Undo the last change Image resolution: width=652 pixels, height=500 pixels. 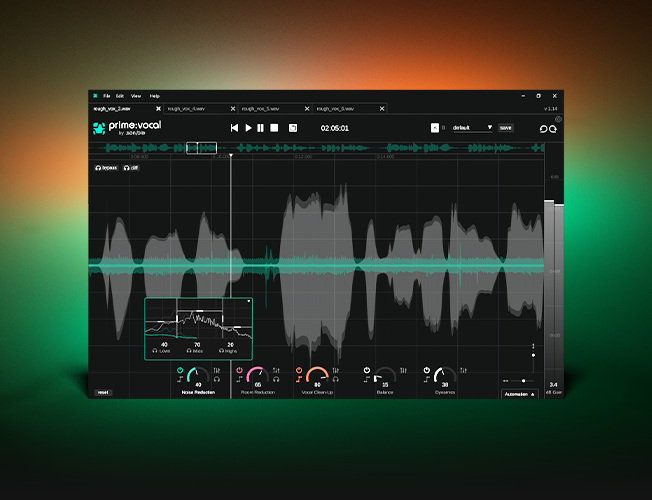tap(543, 129)
